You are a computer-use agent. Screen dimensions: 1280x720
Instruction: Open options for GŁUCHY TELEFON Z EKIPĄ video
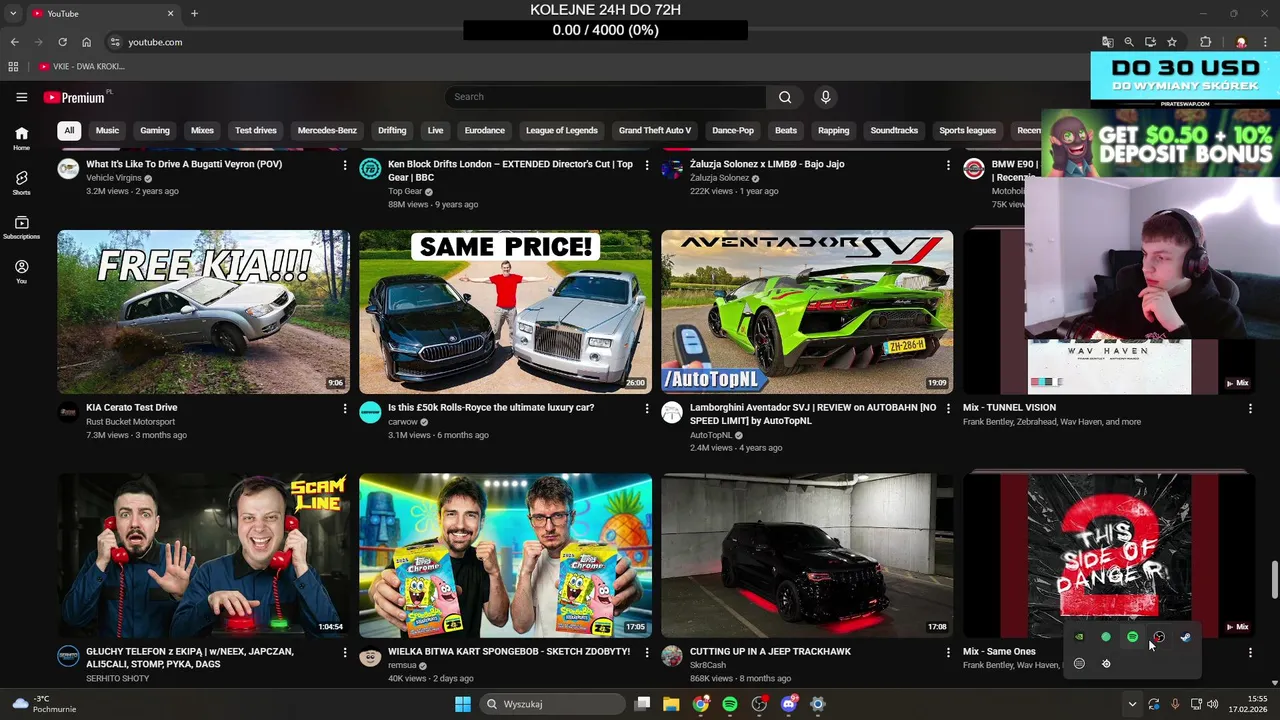345,652
